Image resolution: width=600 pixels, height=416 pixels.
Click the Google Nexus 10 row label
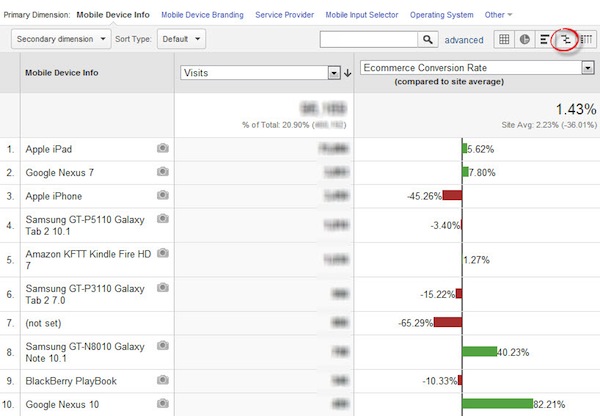click(62, 405)
